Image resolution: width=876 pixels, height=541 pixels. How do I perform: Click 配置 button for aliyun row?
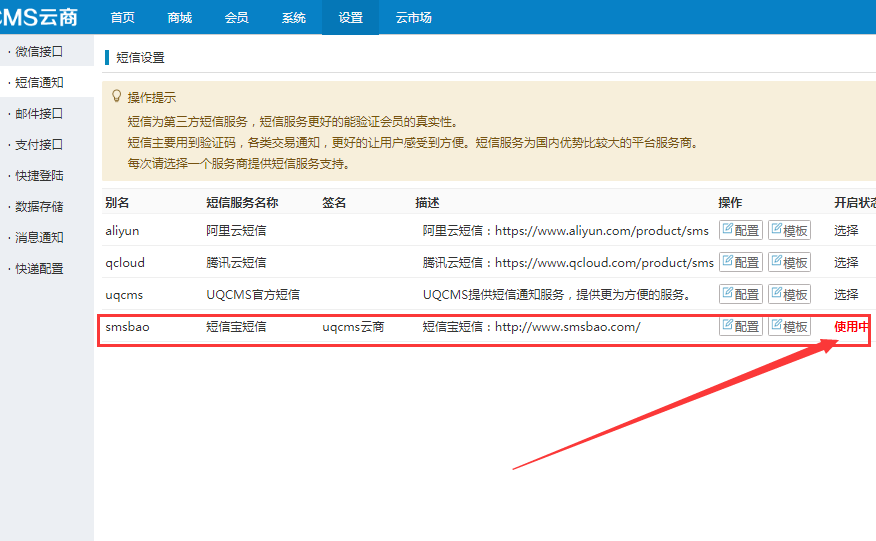741,230
